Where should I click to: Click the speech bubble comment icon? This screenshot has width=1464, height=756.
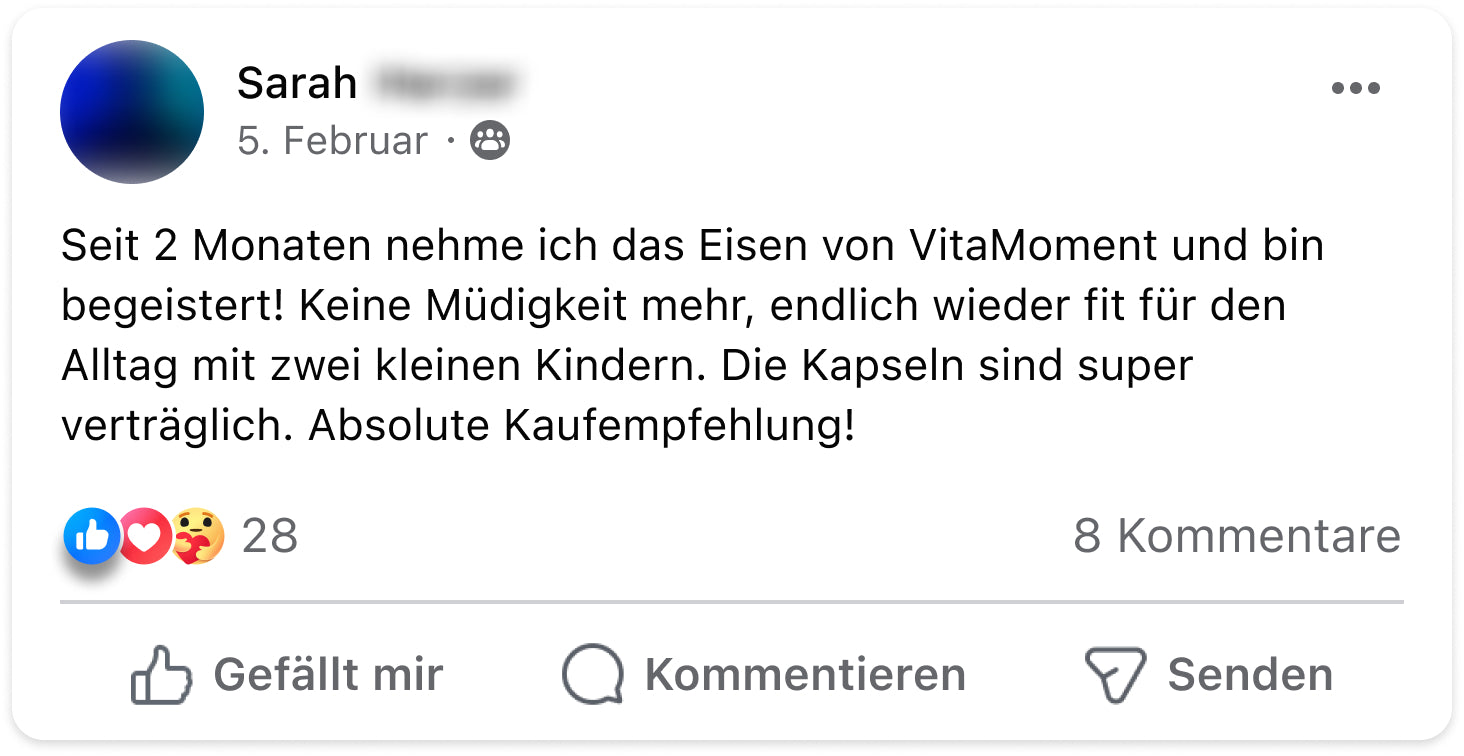(592, 675)
